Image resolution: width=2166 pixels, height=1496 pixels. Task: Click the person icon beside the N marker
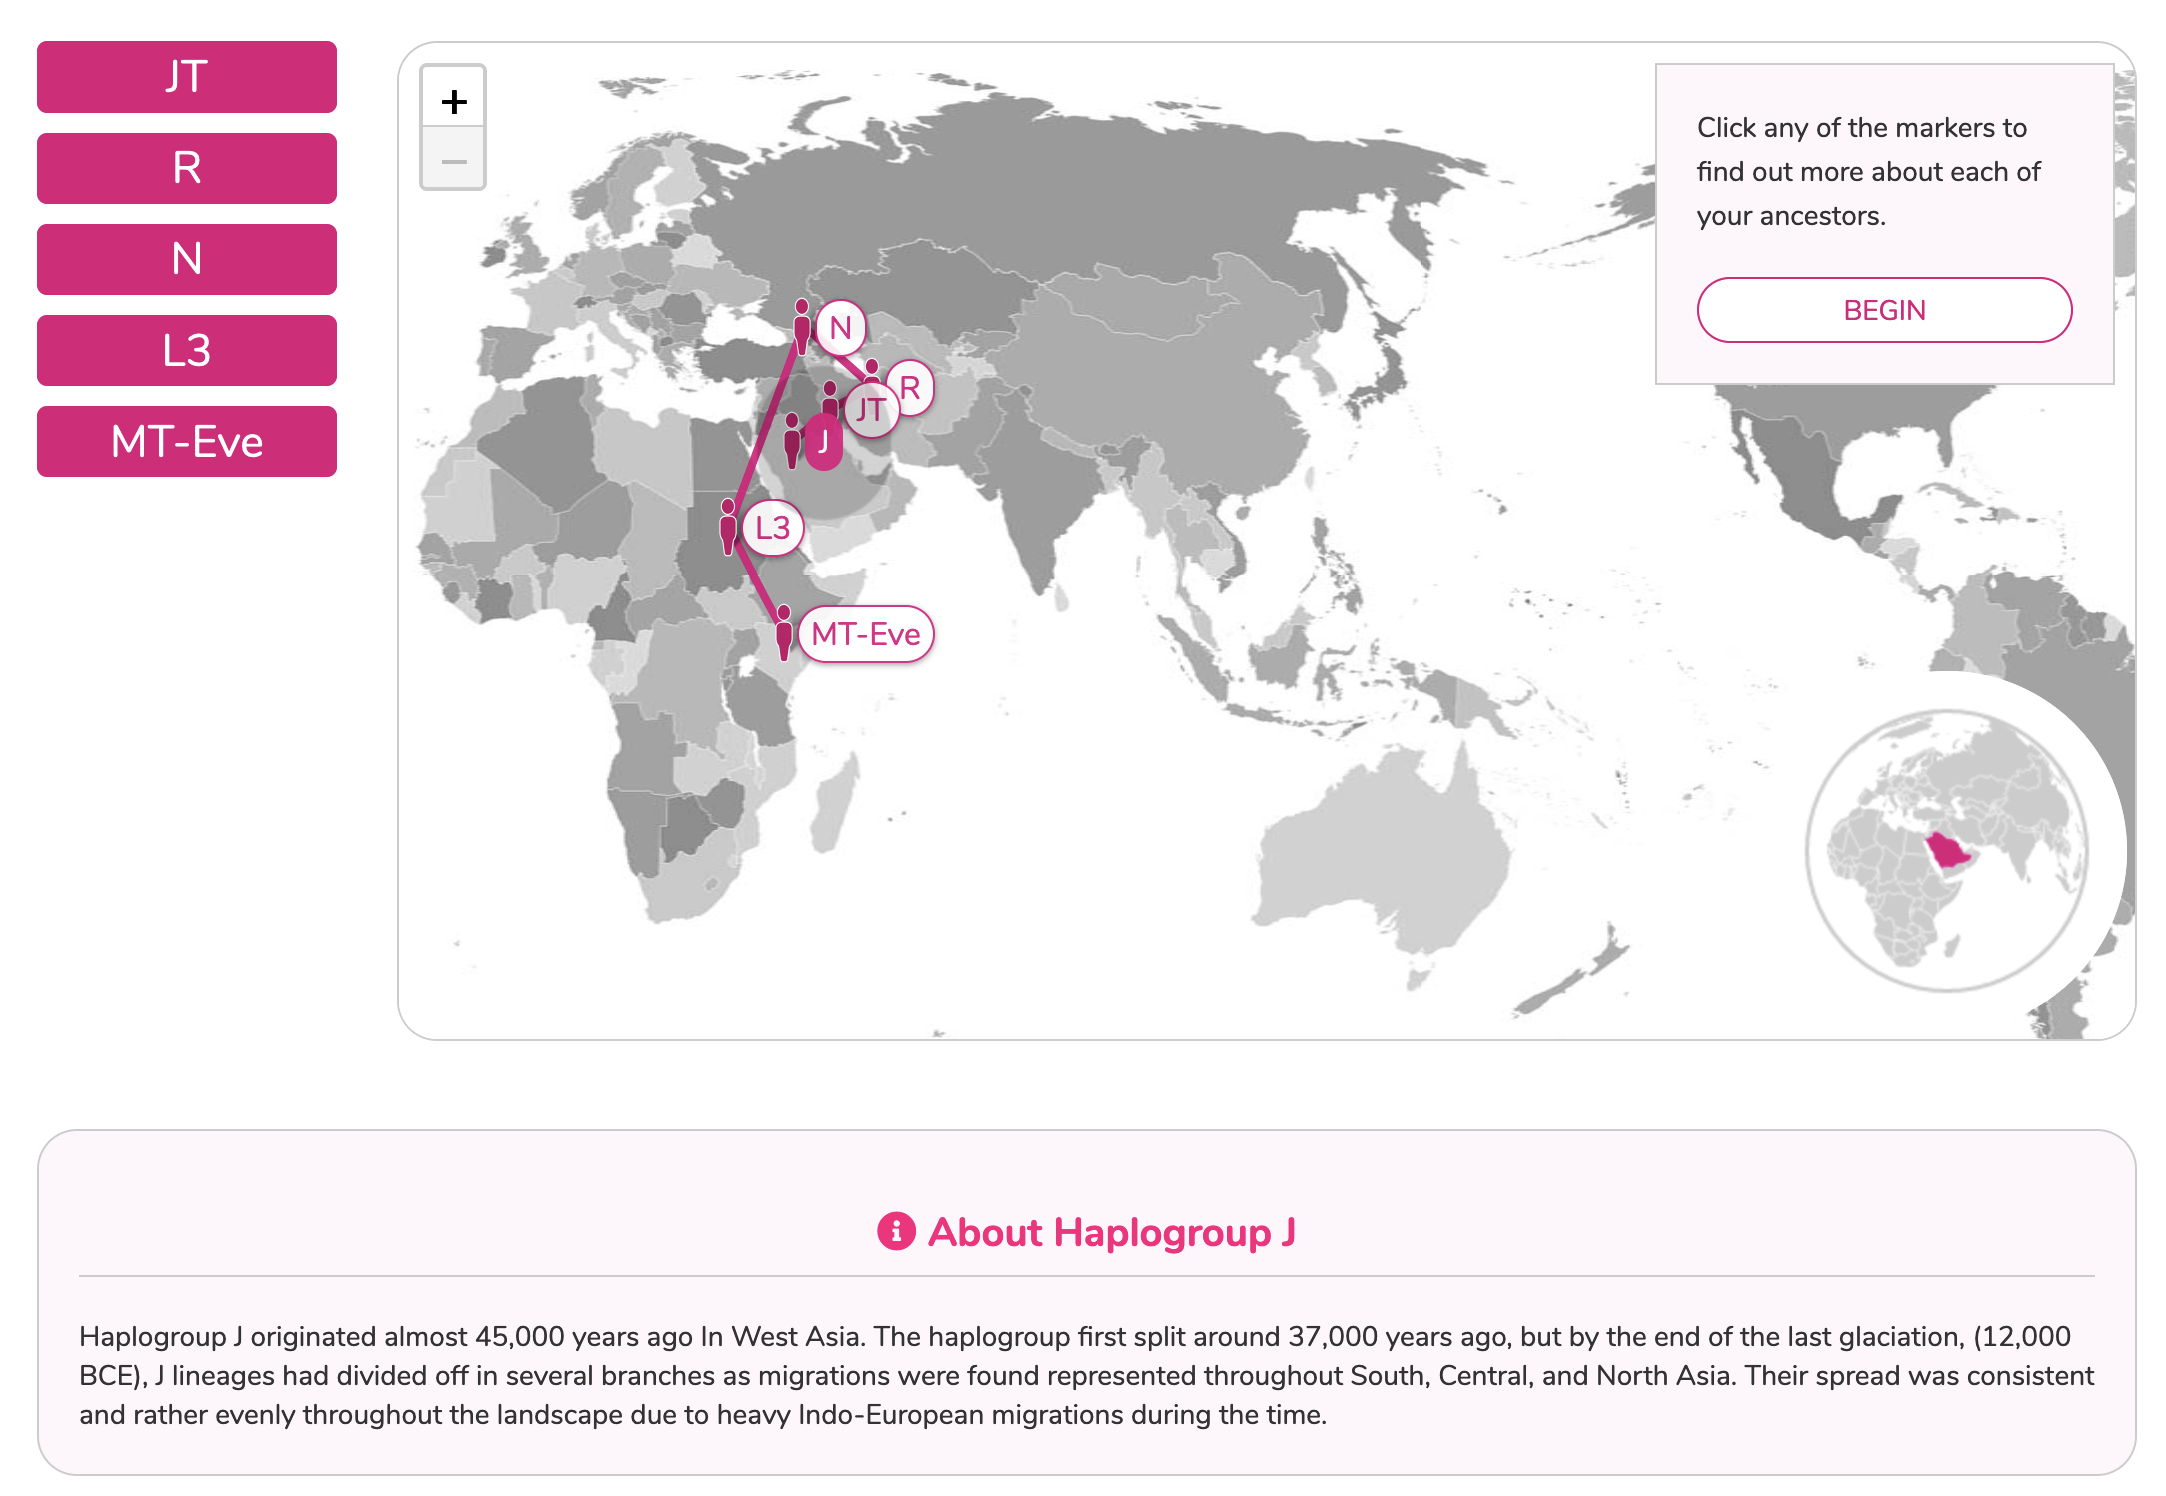[x=802, y=325]
